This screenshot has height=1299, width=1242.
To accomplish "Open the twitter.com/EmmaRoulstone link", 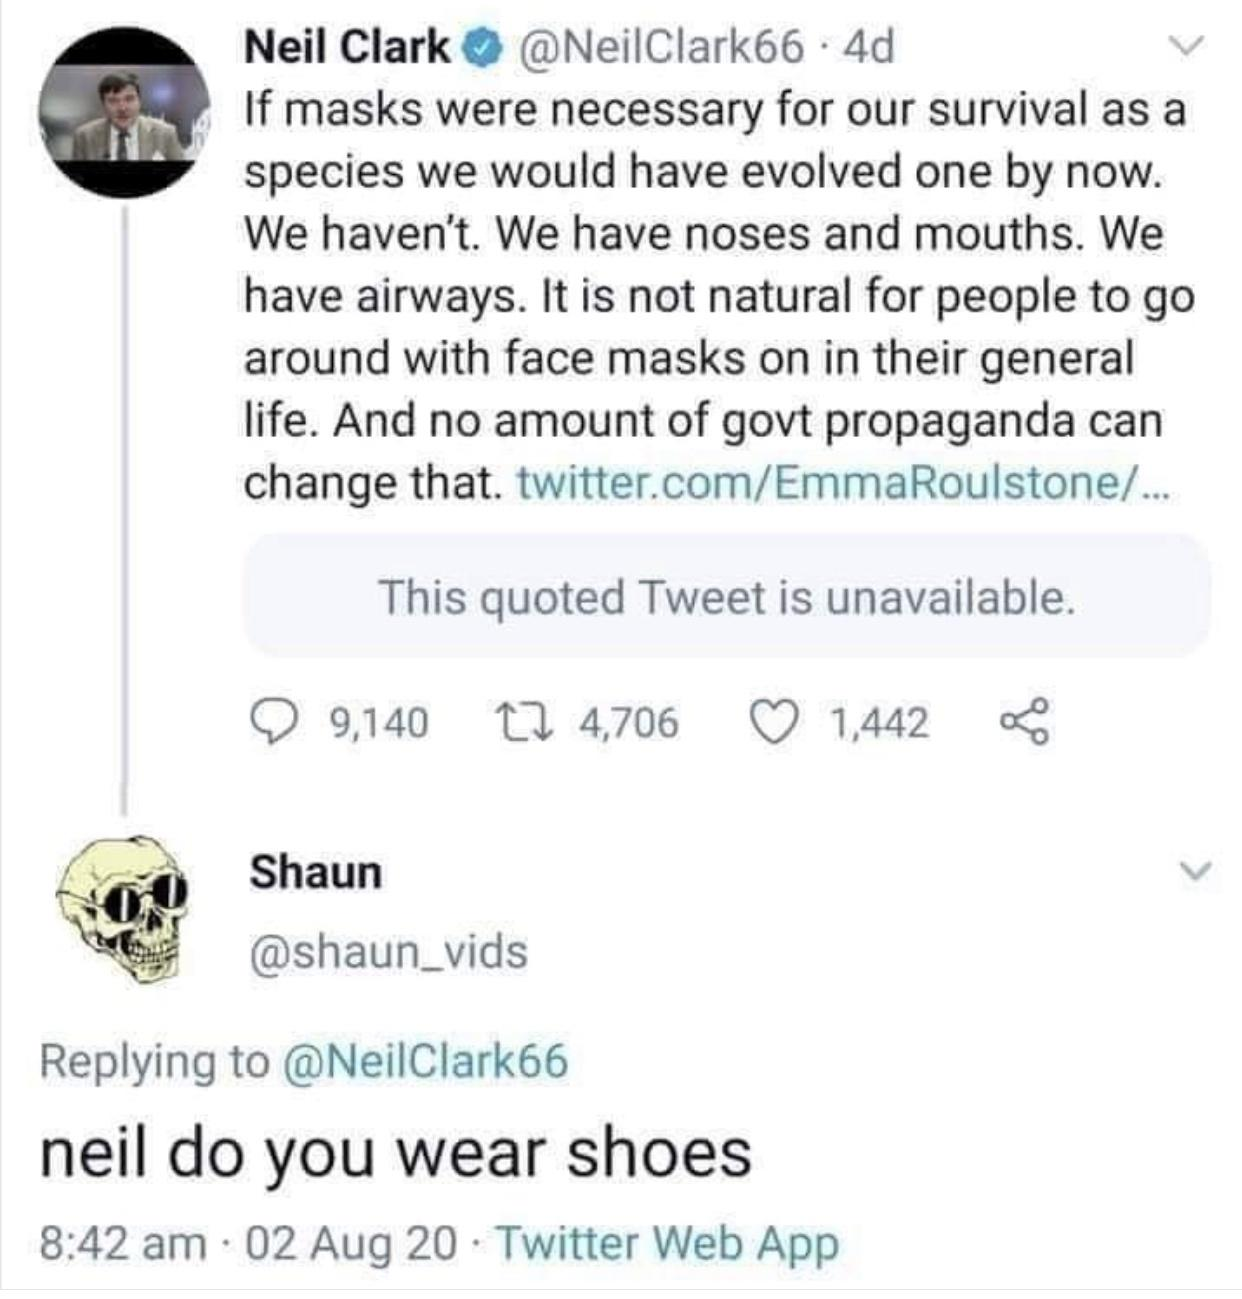I will point(841,484).
